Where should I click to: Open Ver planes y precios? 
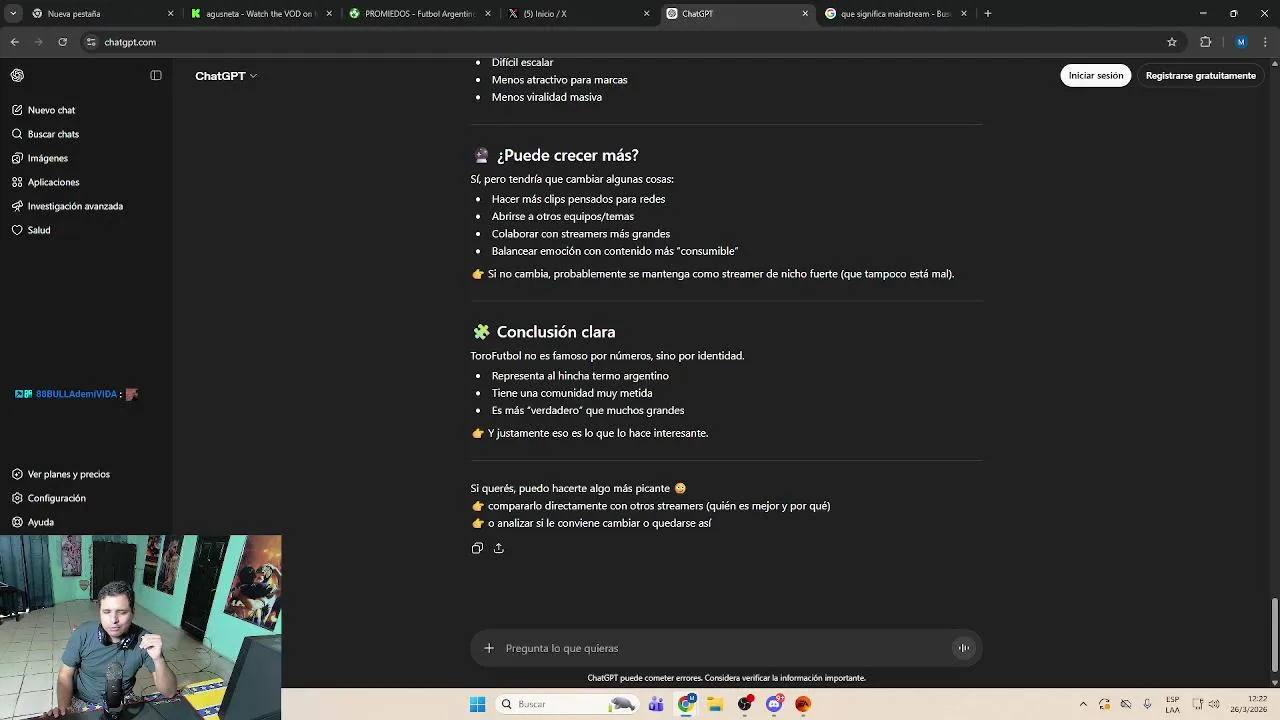coord(68,474)
